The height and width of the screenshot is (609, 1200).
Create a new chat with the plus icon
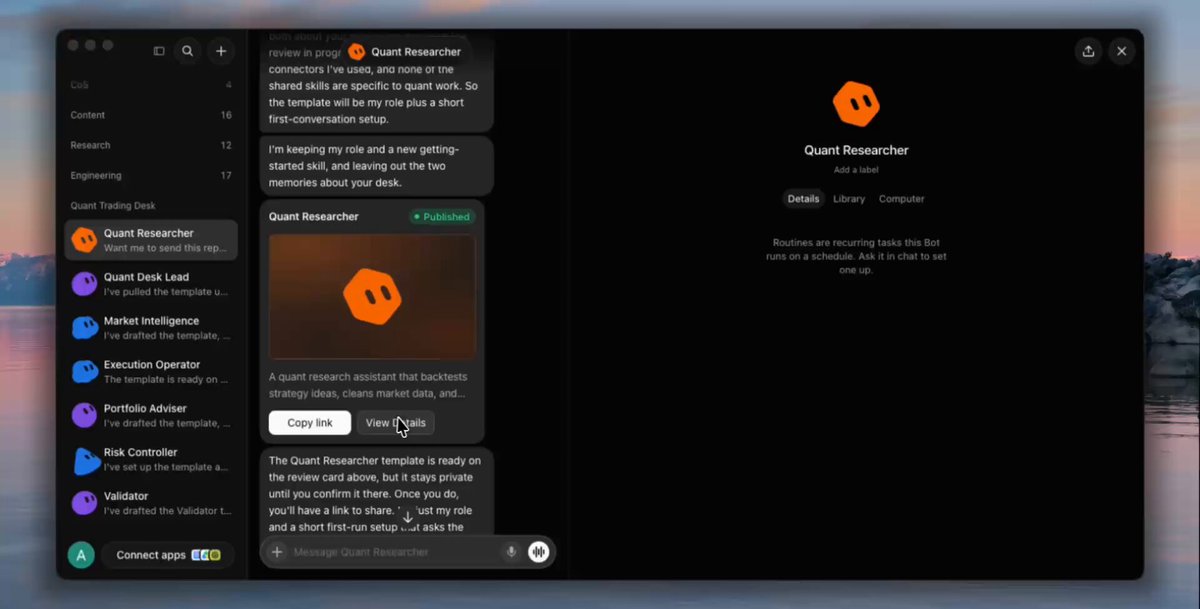pos(221,51)
